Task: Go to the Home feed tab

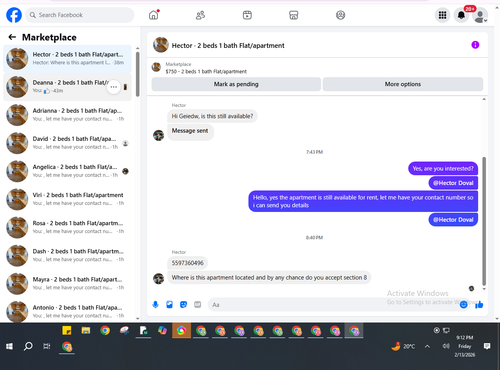Action: coord(154,15)
